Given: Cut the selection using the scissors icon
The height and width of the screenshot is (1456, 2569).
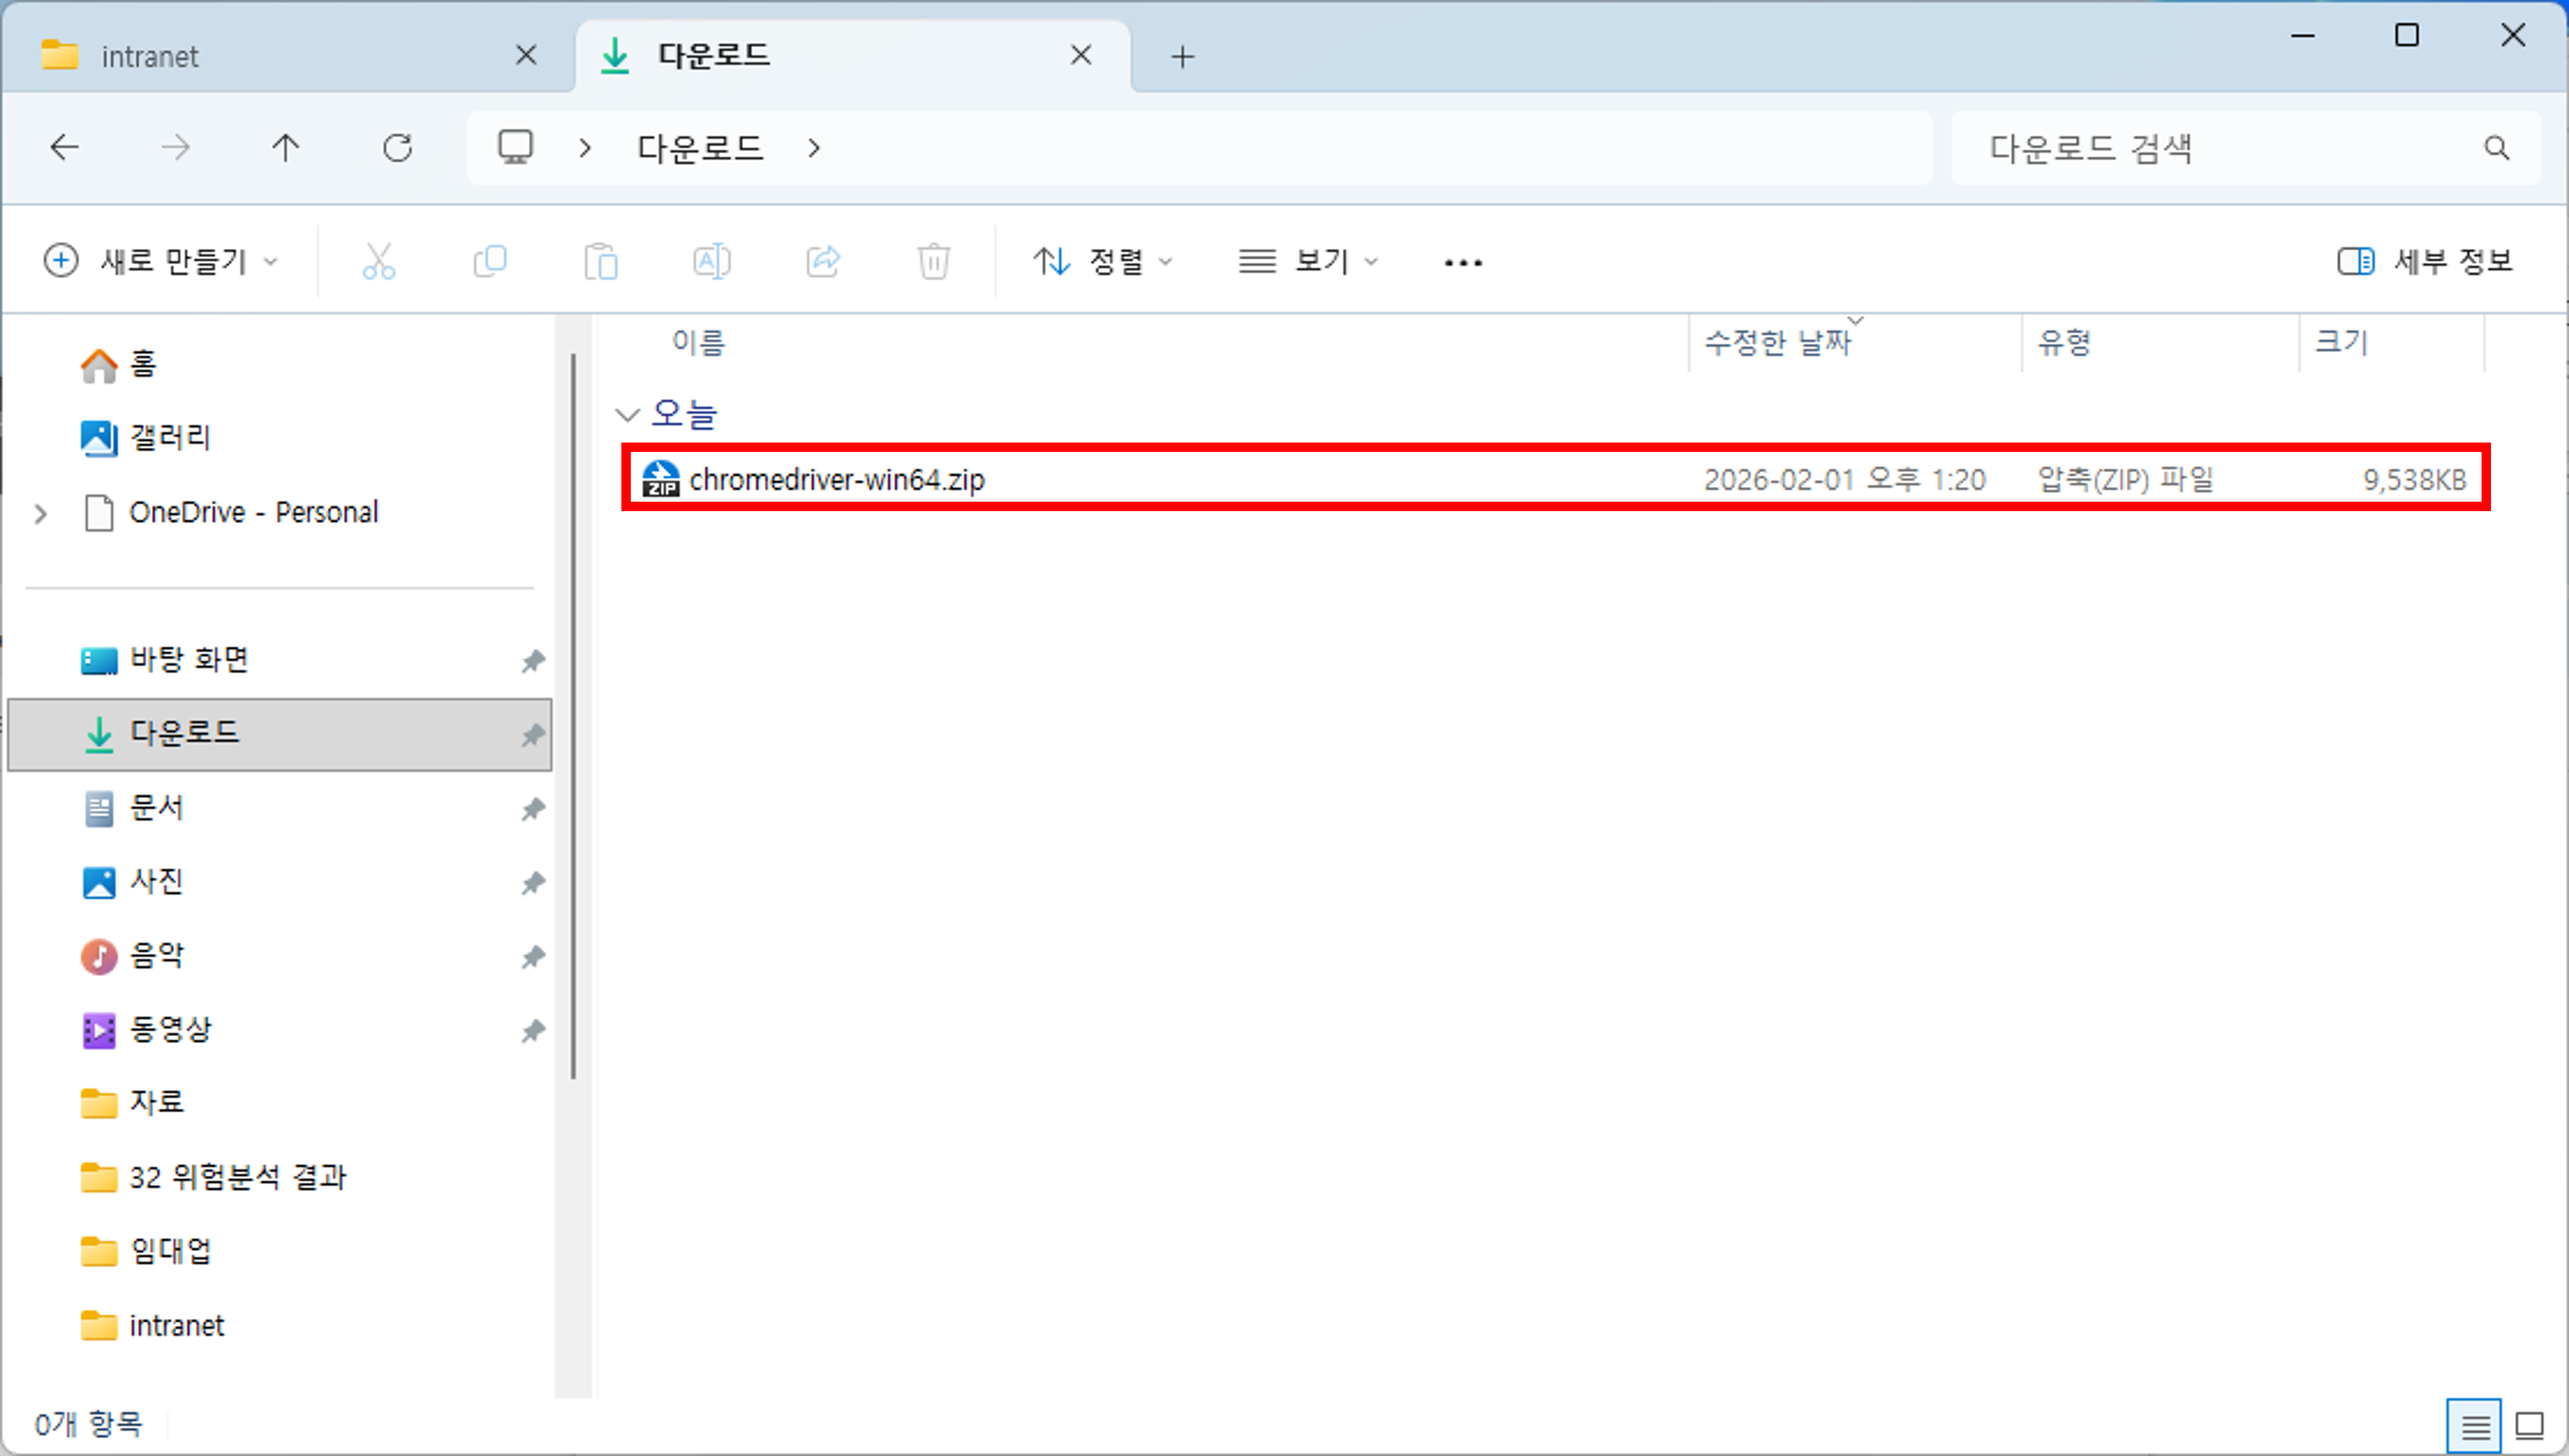Looking at the screenshot, I should coord(378,261).
